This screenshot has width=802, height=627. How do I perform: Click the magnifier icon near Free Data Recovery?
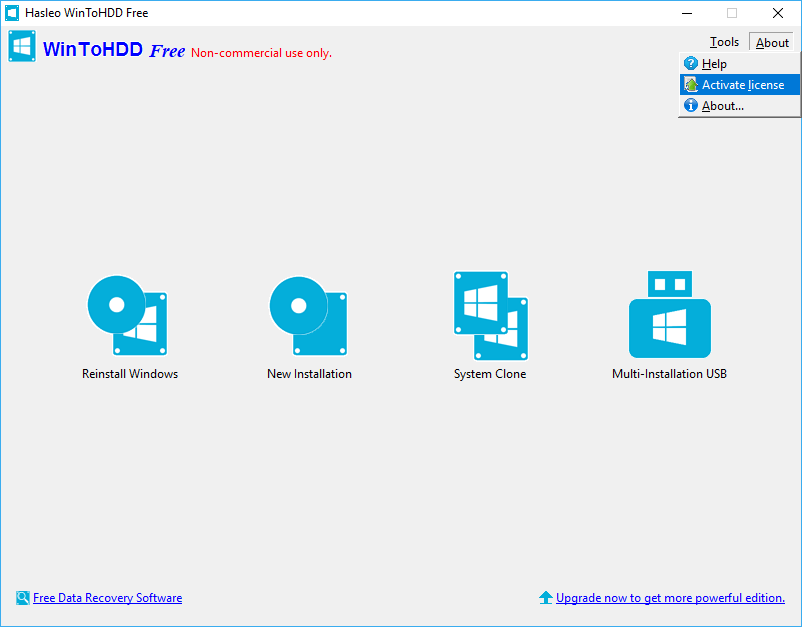click(x=23, y=597)
